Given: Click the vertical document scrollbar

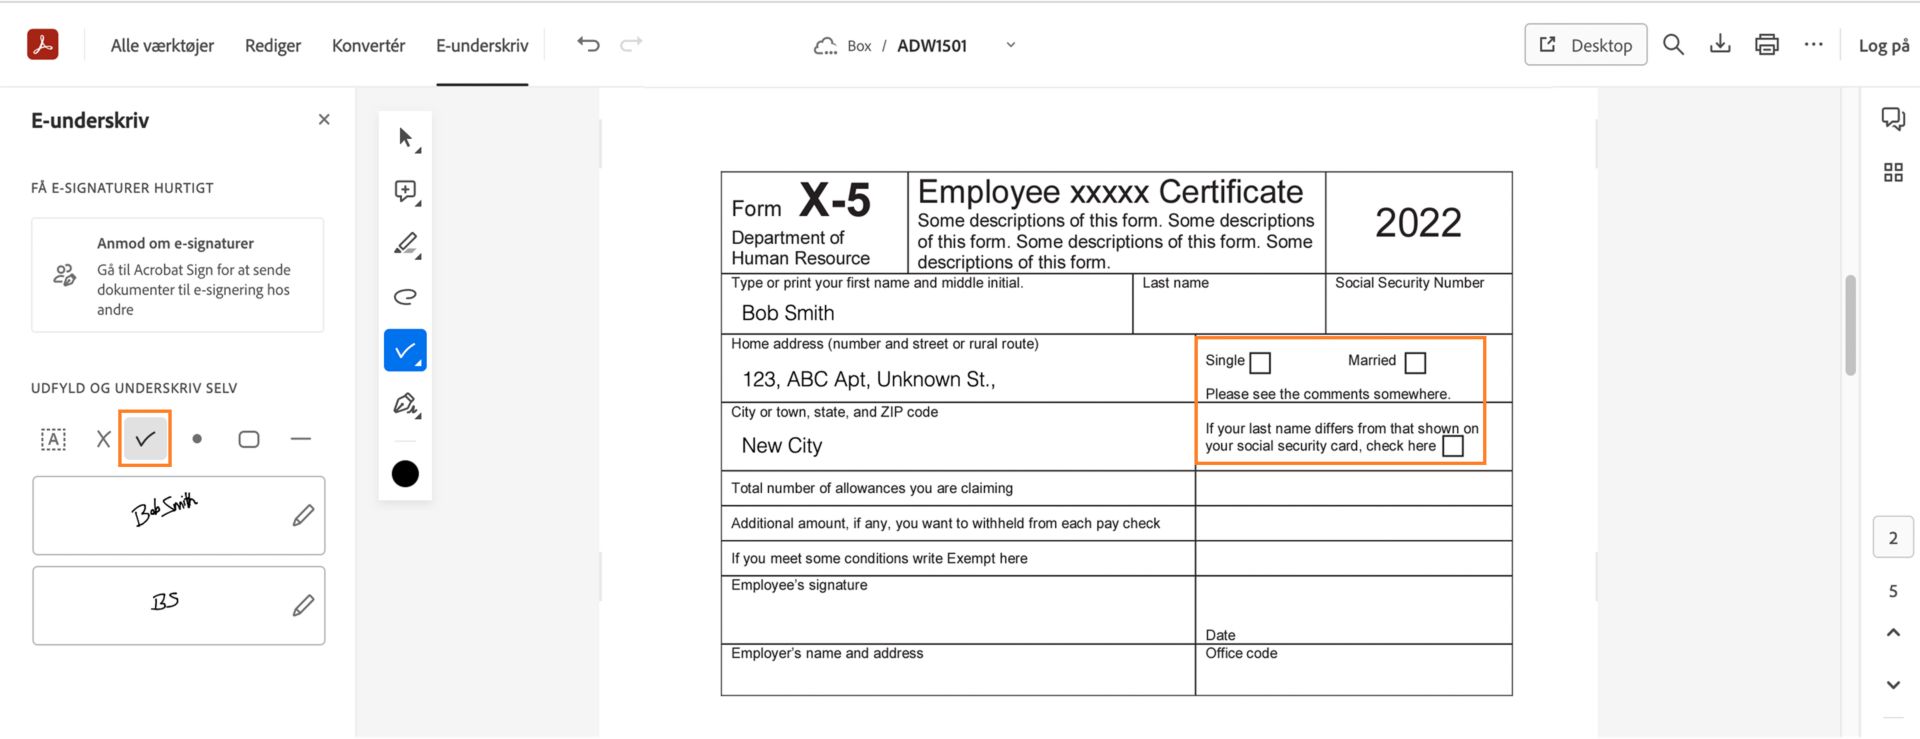Looking at the screenshot, I should coord(1850,325).
